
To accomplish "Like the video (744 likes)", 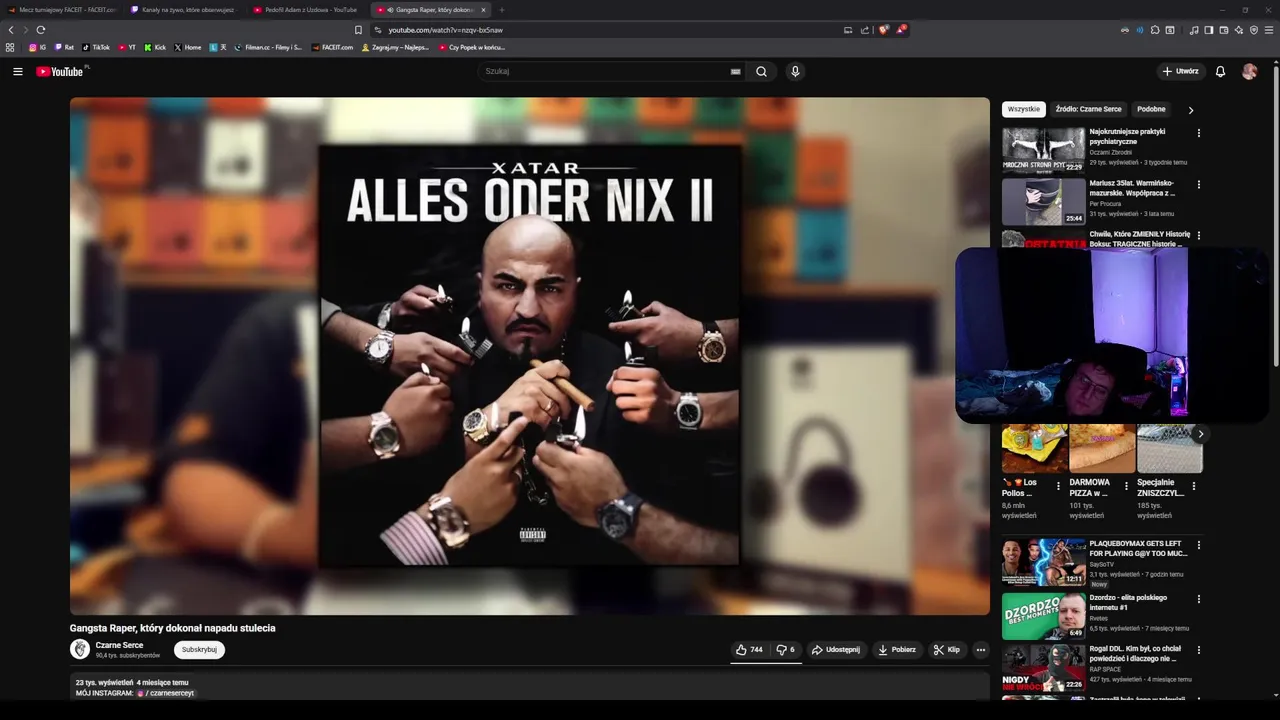I will [749, 650].
